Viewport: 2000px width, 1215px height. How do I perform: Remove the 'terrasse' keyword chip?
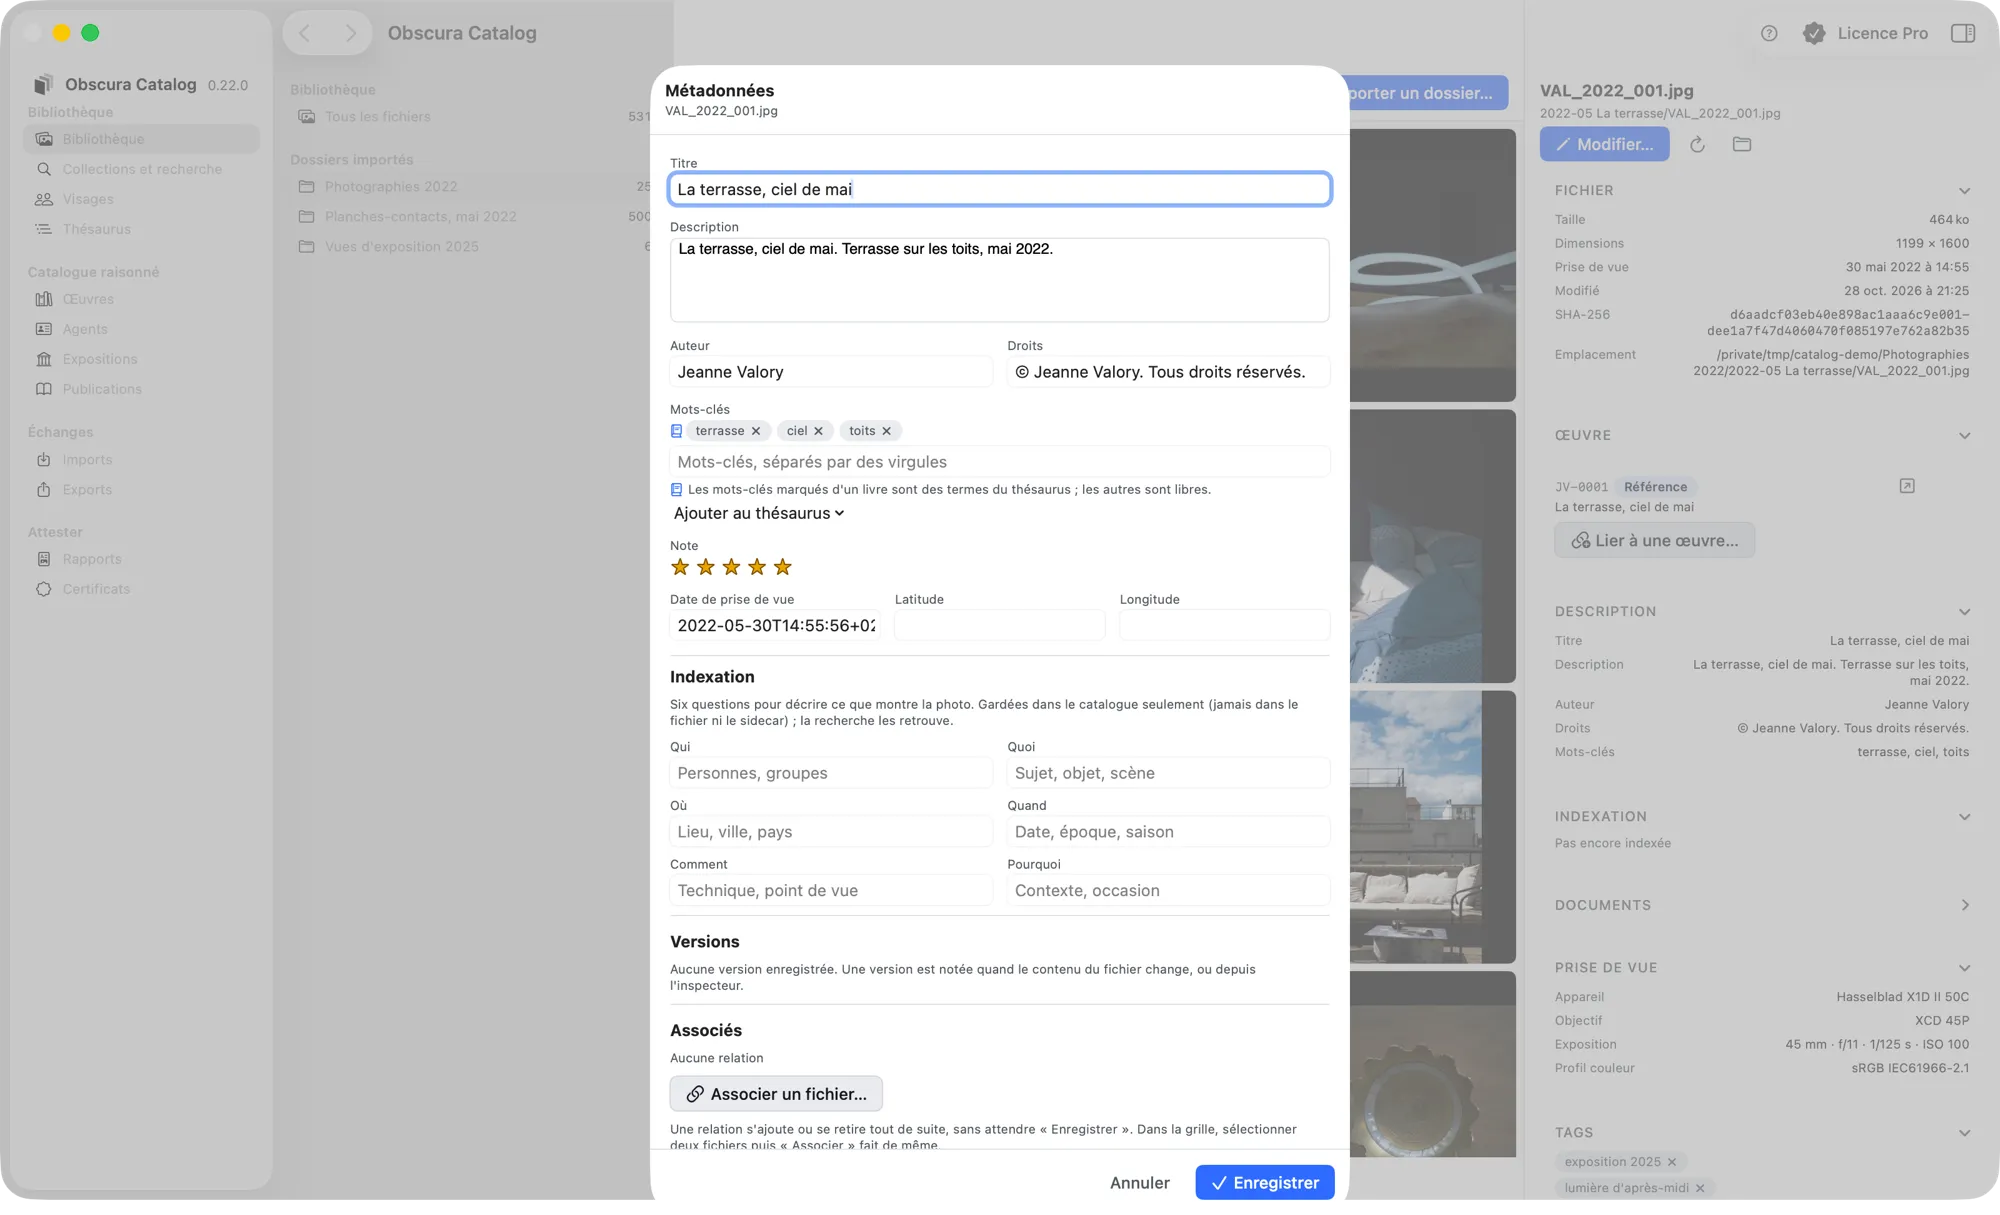click(756, 431)
